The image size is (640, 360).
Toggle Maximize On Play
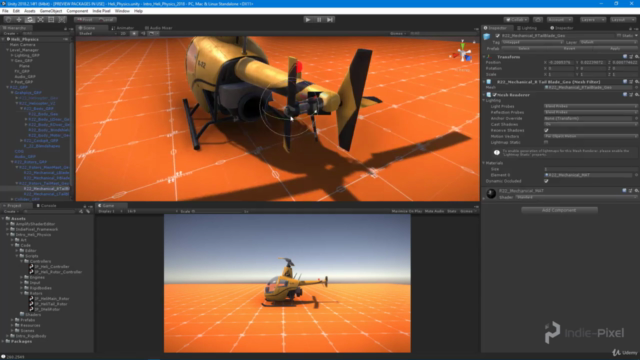(x=407, y=211)
